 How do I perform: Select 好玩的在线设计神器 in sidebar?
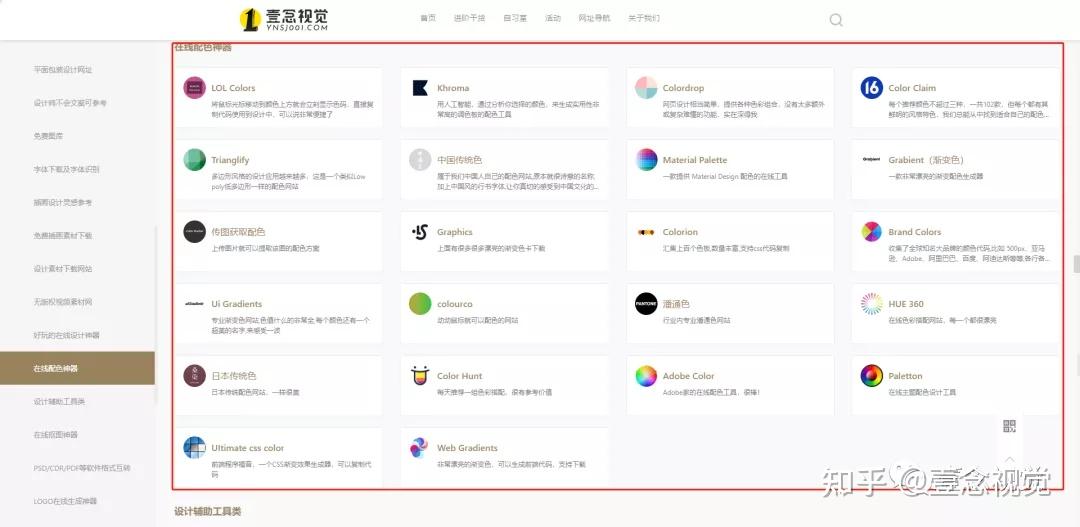[x=67, y=335]
